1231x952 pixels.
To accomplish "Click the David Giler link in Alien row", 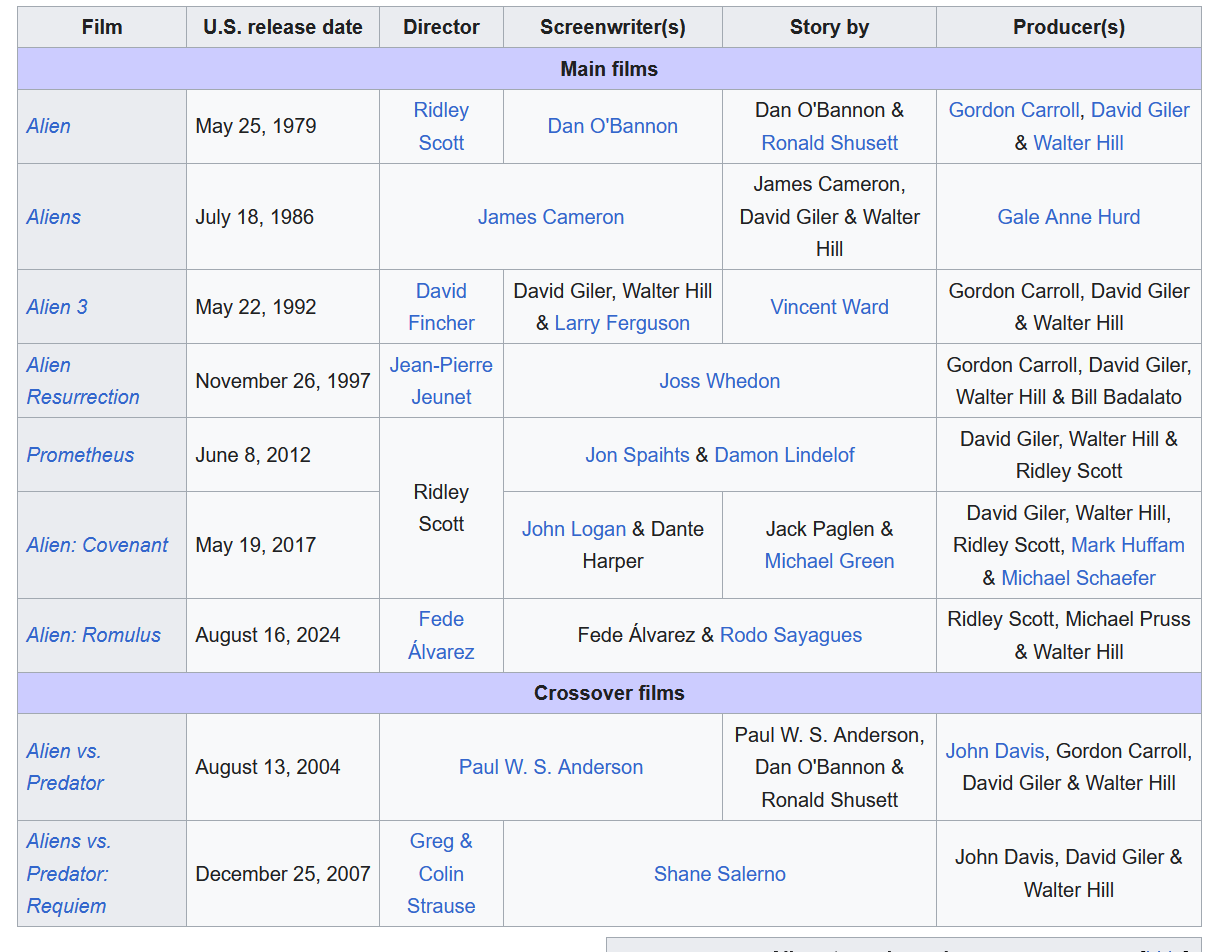I will [1140, 110].
